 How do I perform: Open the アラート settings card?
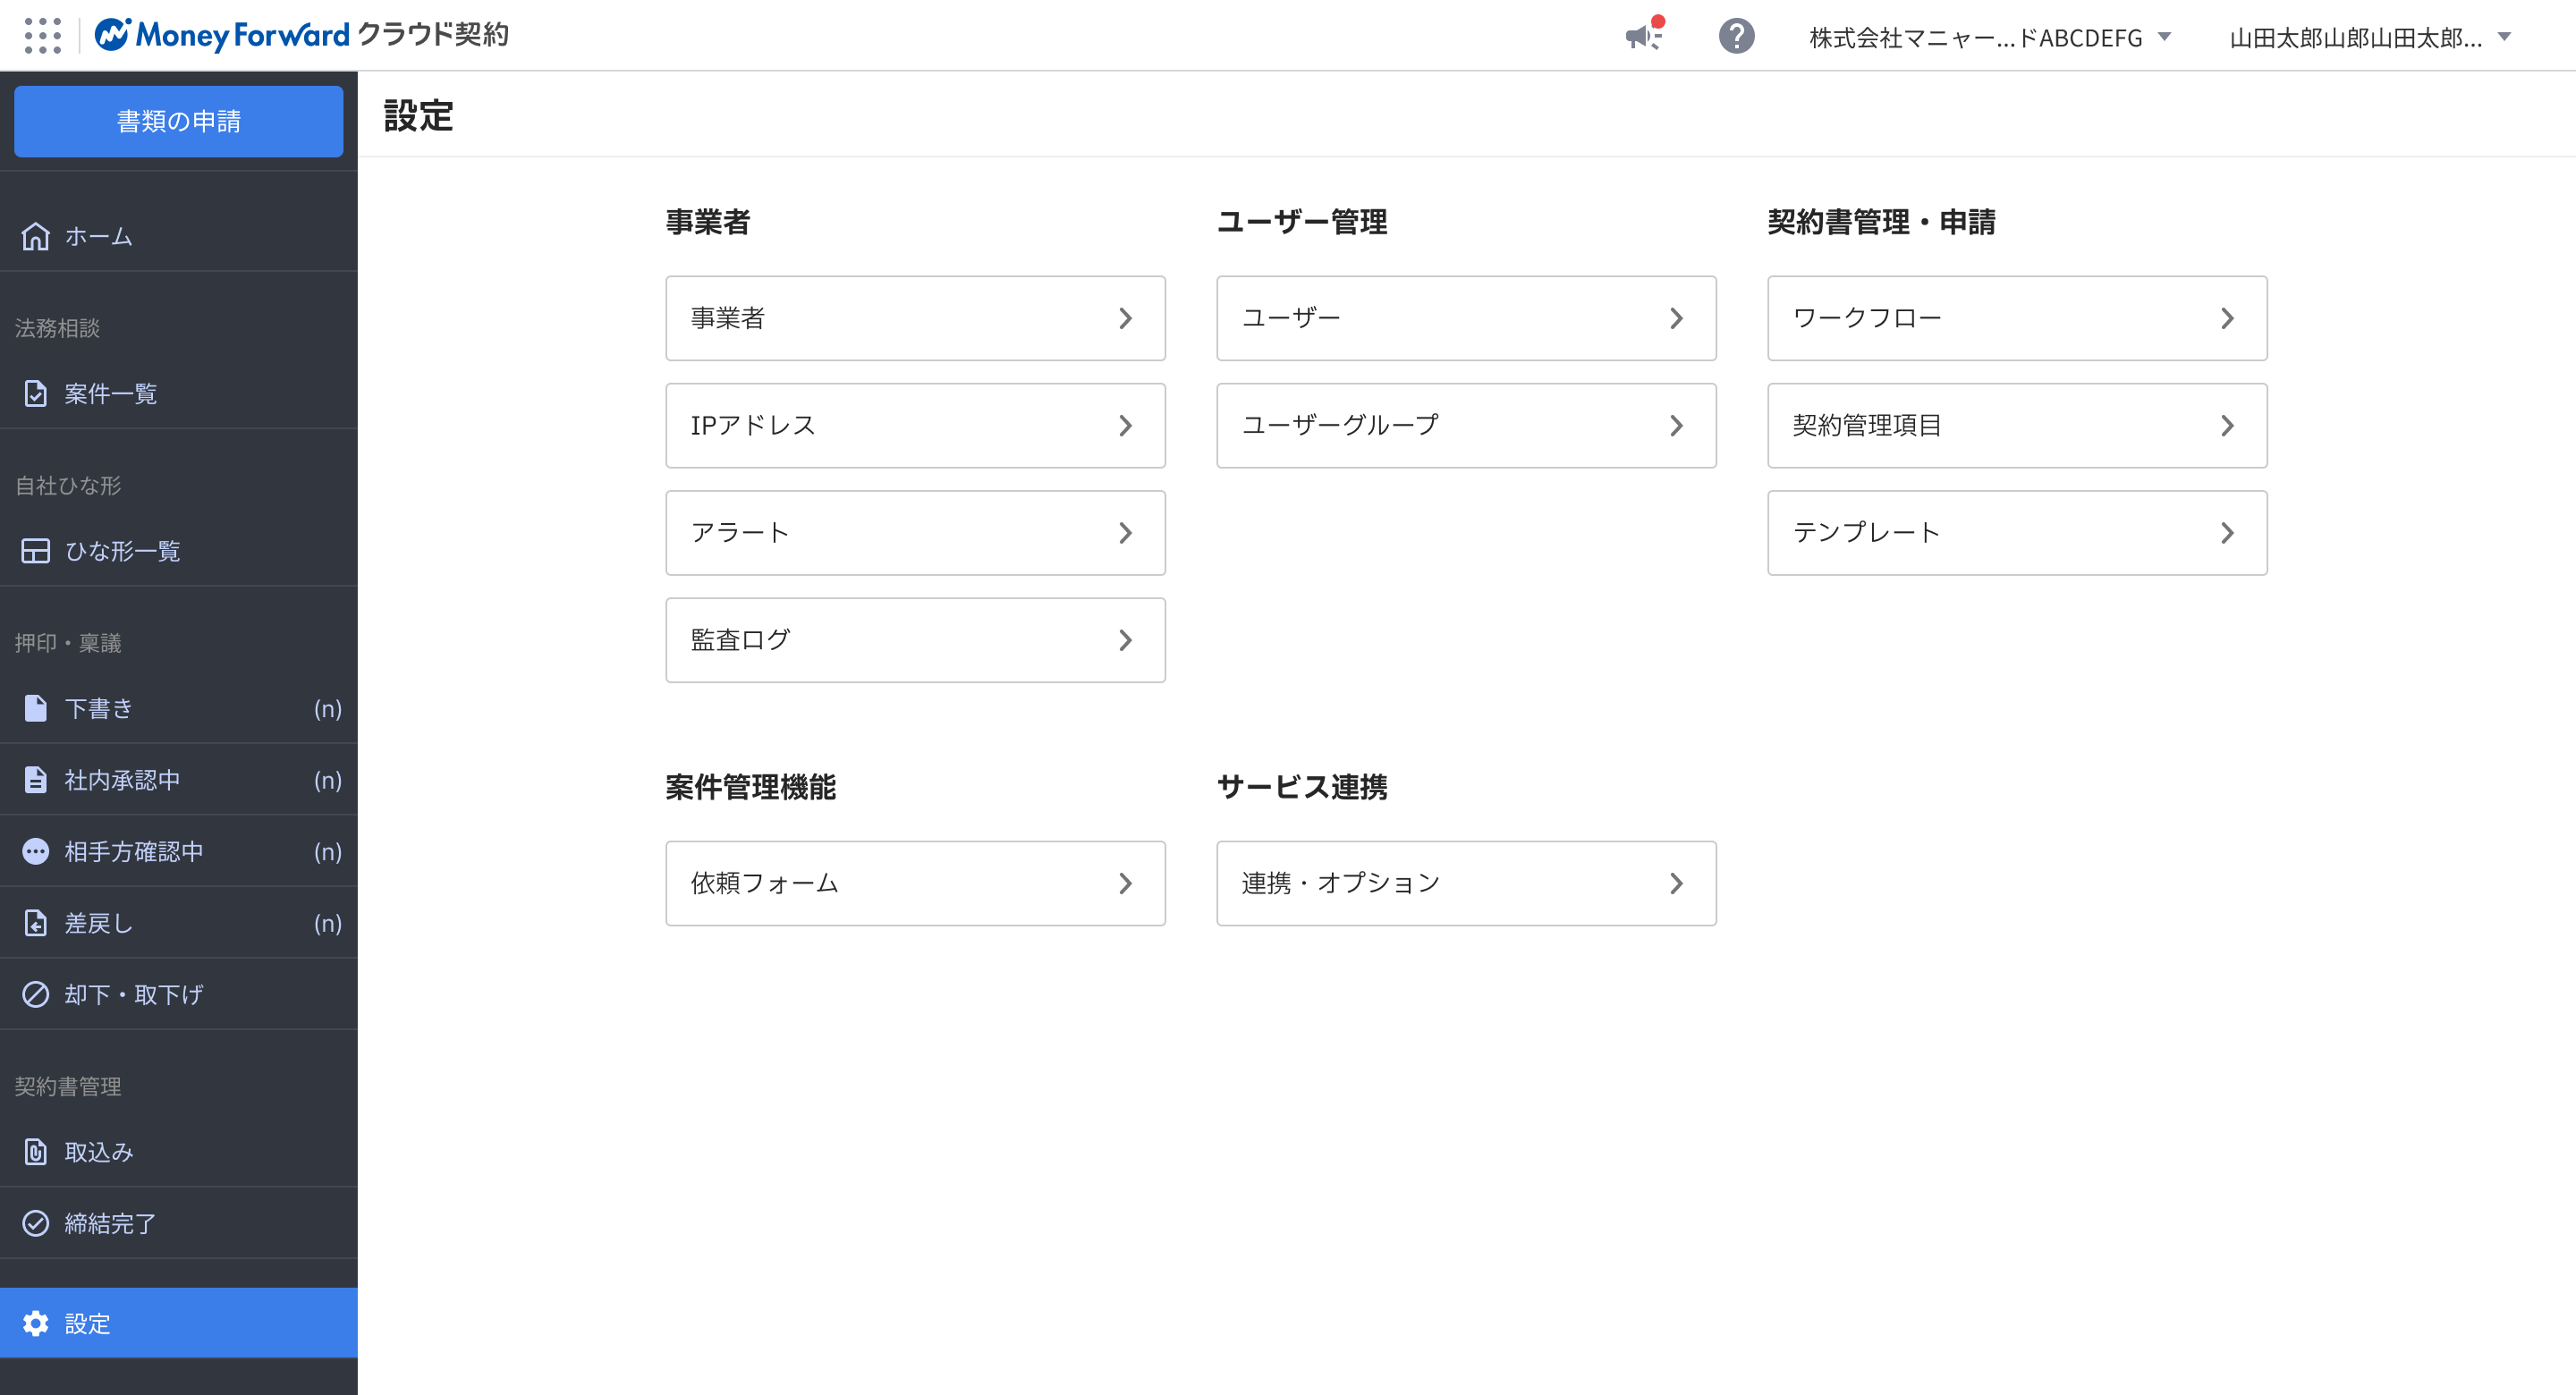916,533
